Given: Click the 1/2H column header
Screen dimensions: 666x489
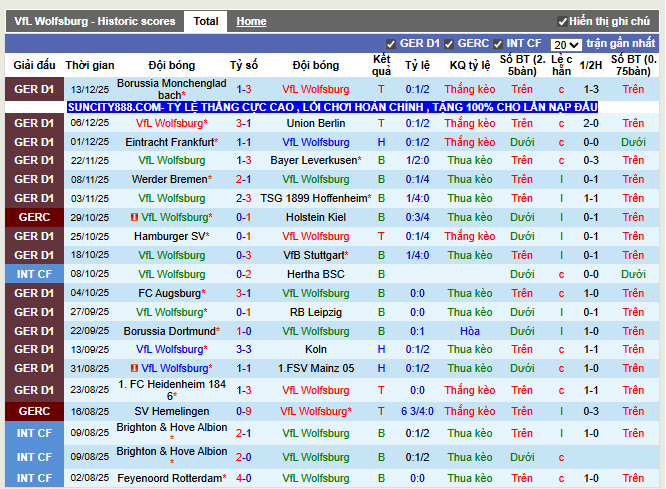Looking at the screenshot, I should pos(591,65).
